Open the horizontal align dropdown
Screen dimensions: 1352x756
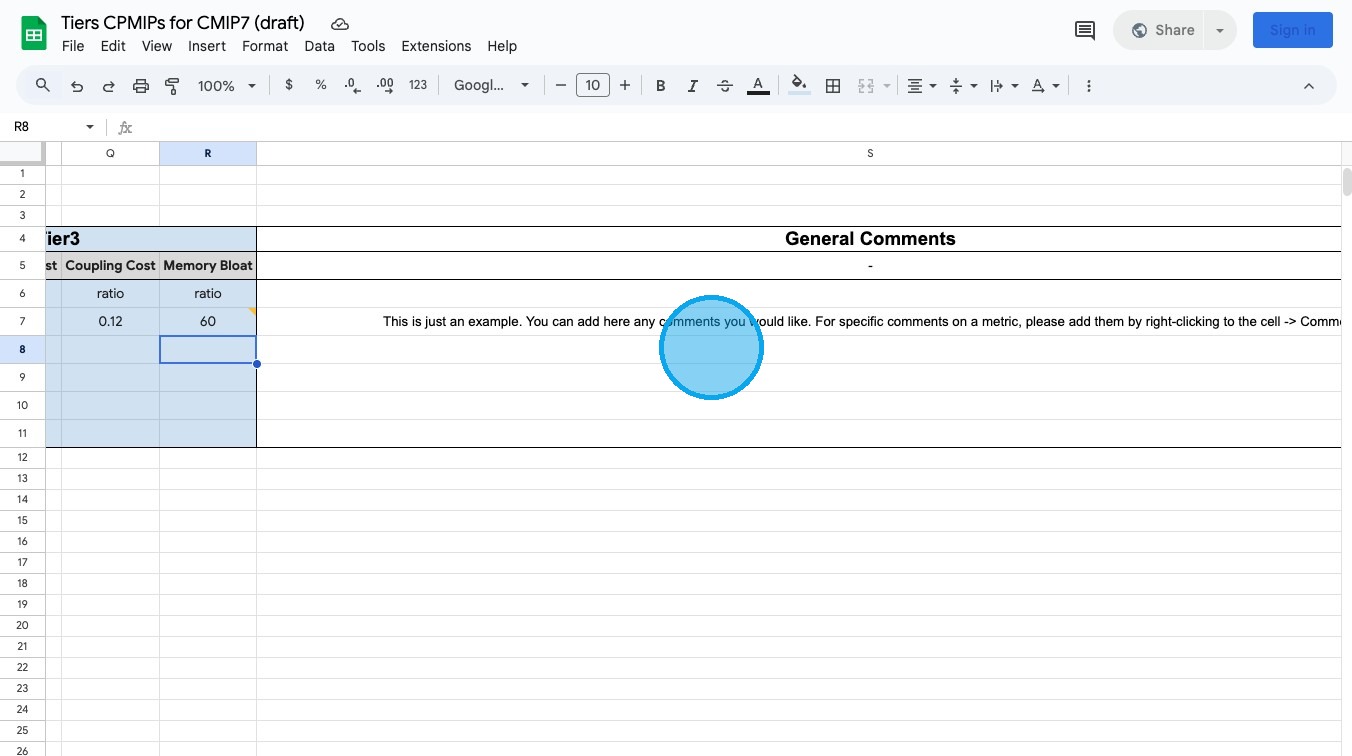click(921, 86)
